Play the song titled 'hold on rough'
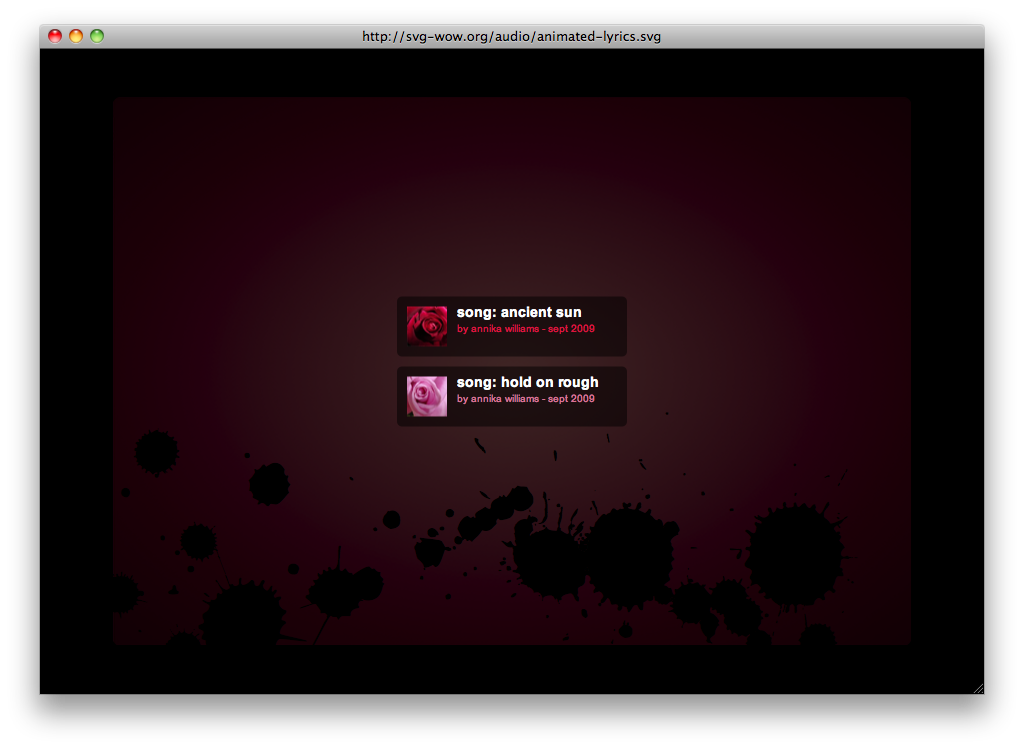 (527, 382)
